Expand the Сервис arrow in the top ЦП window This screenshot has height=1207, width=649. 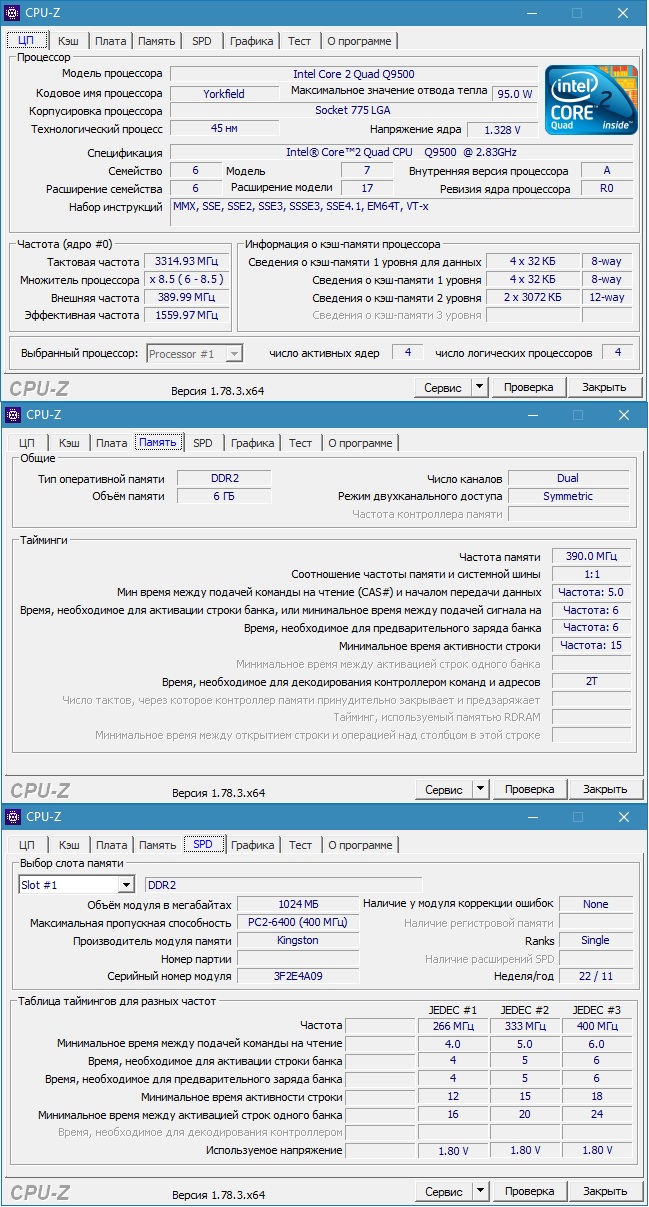click(478, 387)
